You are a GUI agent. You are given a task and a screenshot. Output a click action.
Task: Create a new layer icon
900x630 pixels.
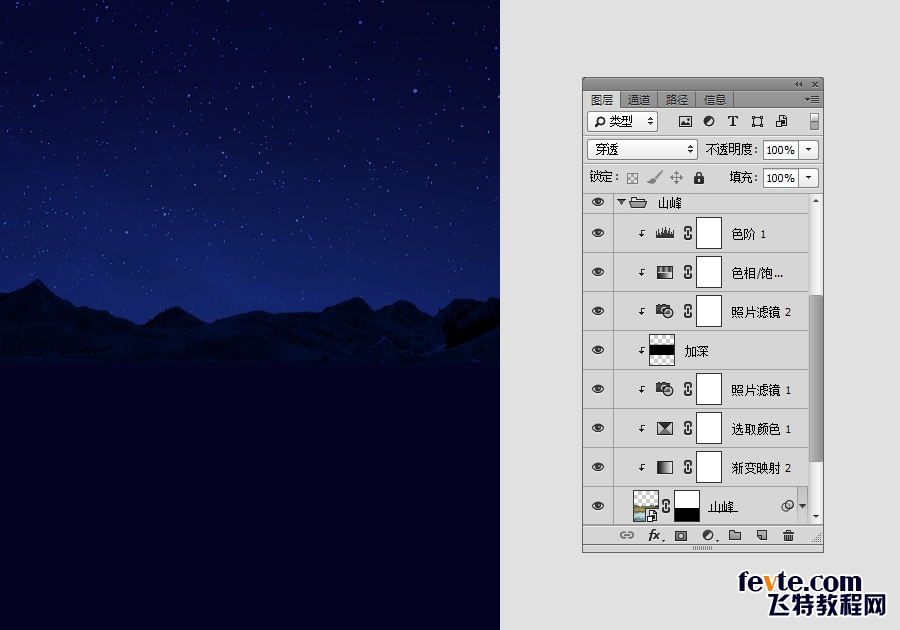tap(762, 535)
